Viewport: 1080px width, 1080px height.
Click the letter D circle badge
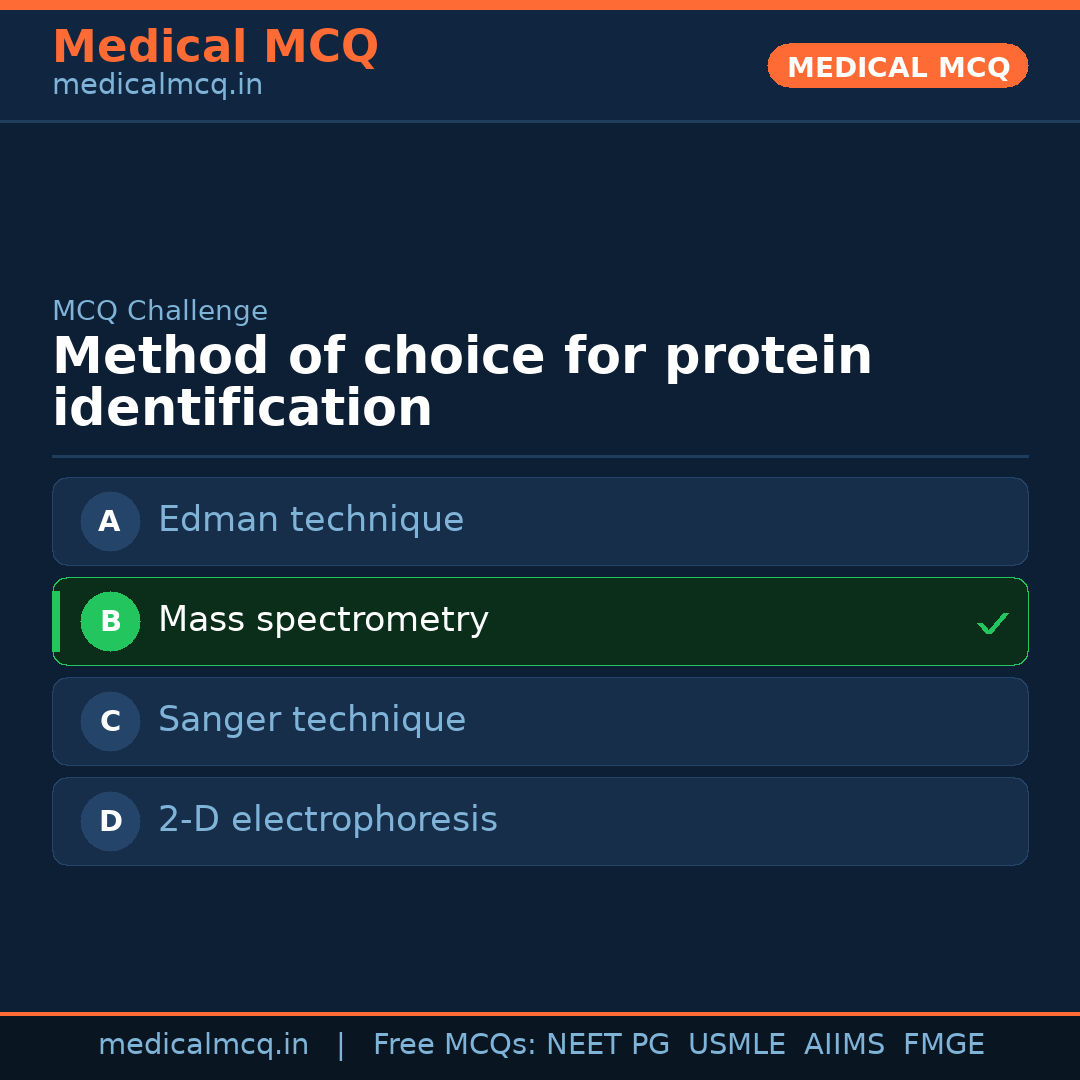pyautogui.click(x=110, y=821)
